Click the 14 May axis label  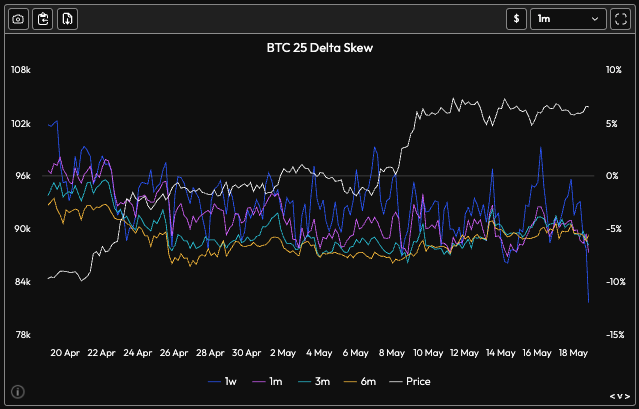[500, 353]
